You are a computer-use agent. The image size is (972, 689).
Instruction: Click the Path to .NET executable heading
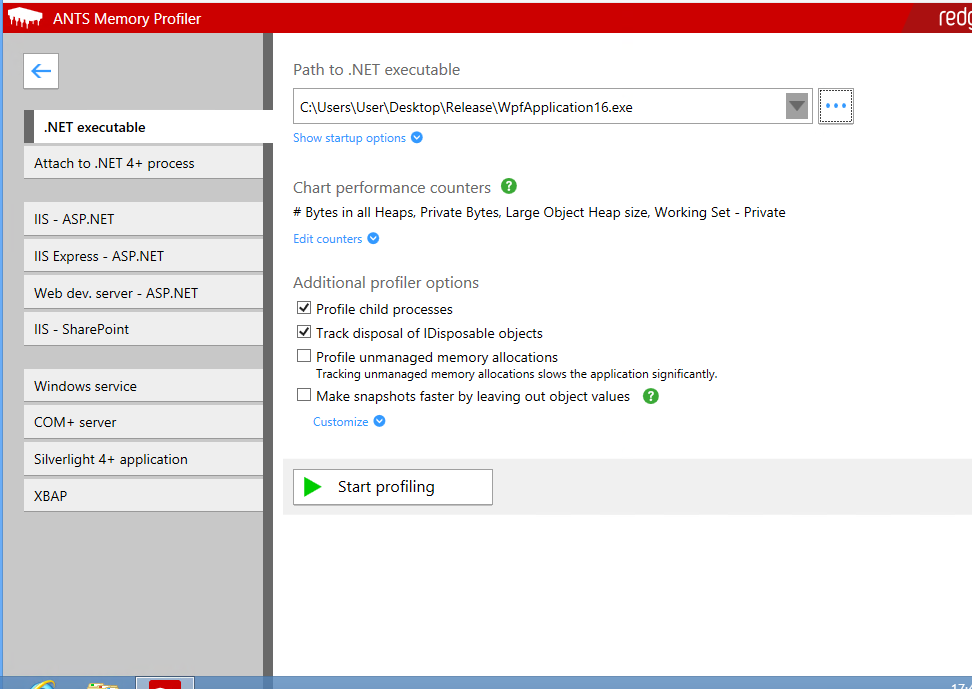click(376, 69)
